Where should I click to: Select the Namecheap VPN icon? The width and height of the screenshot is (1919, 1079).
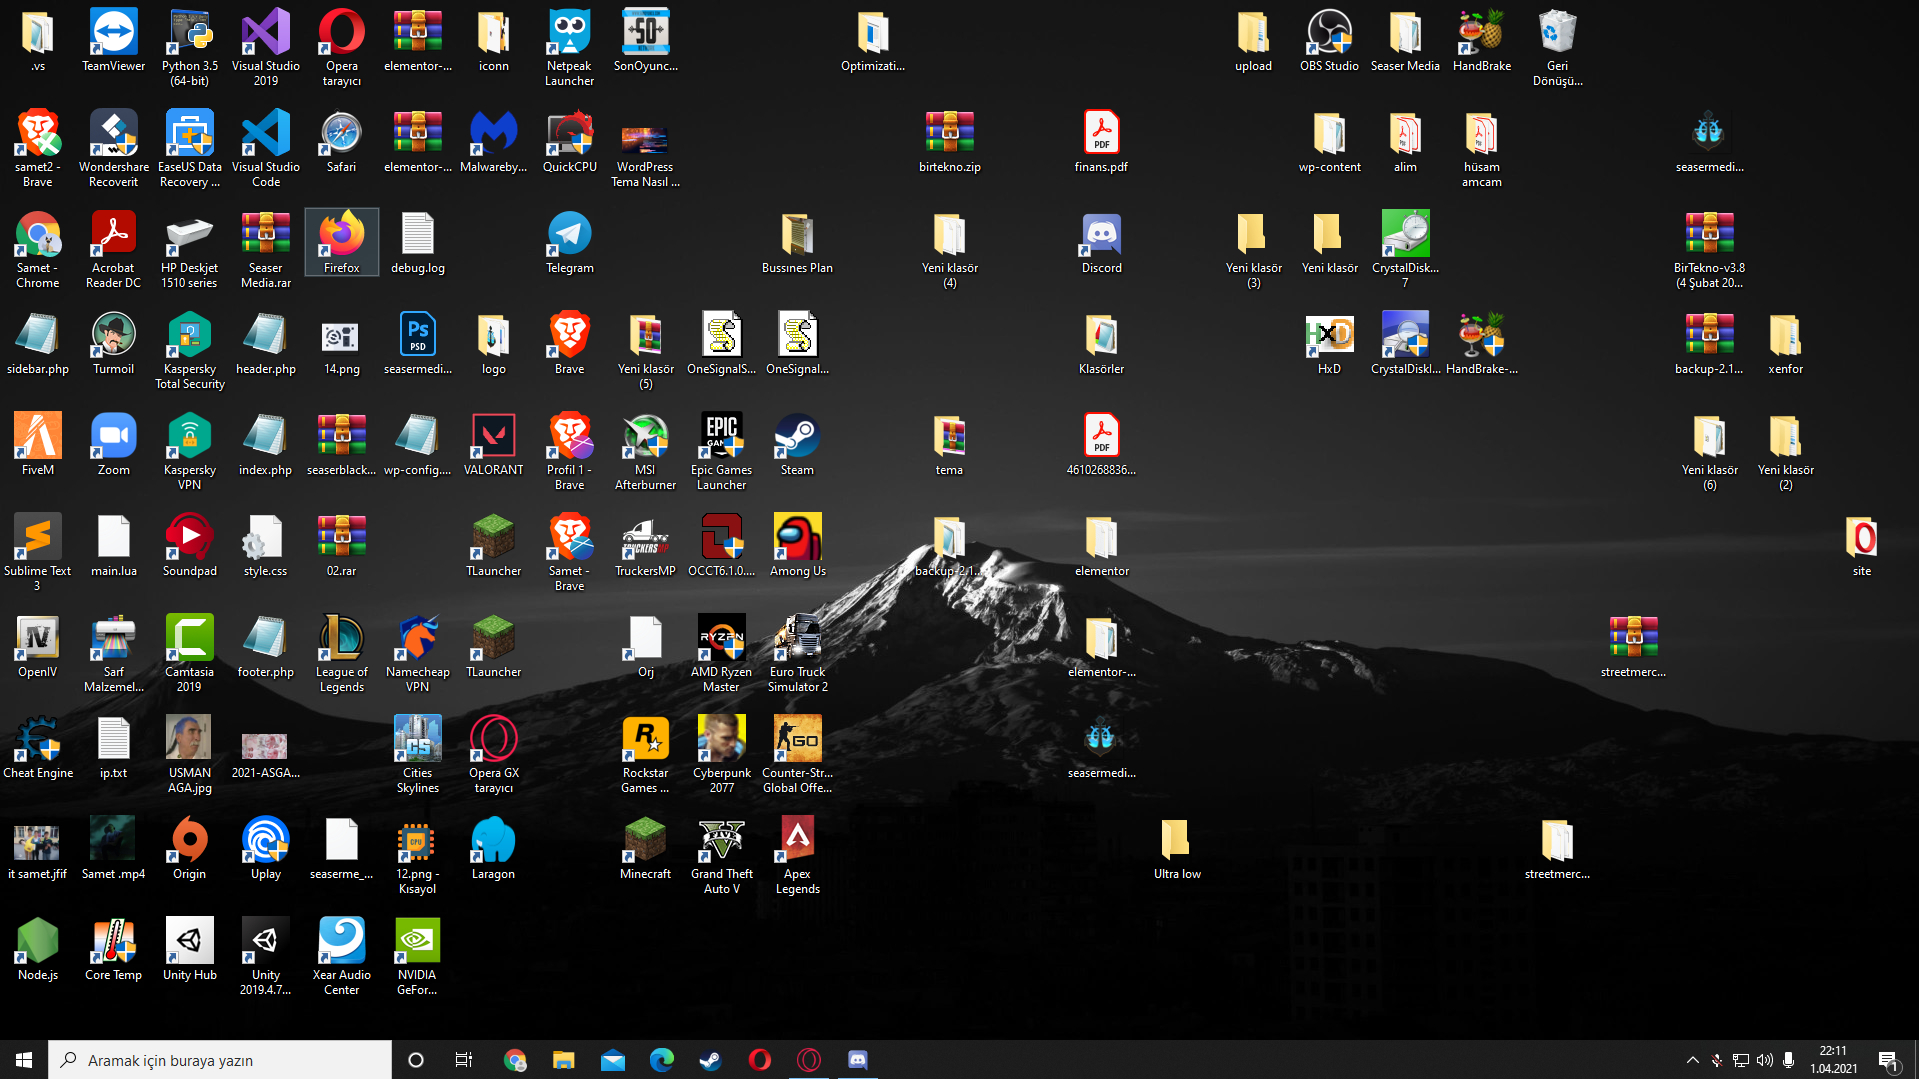417,654
